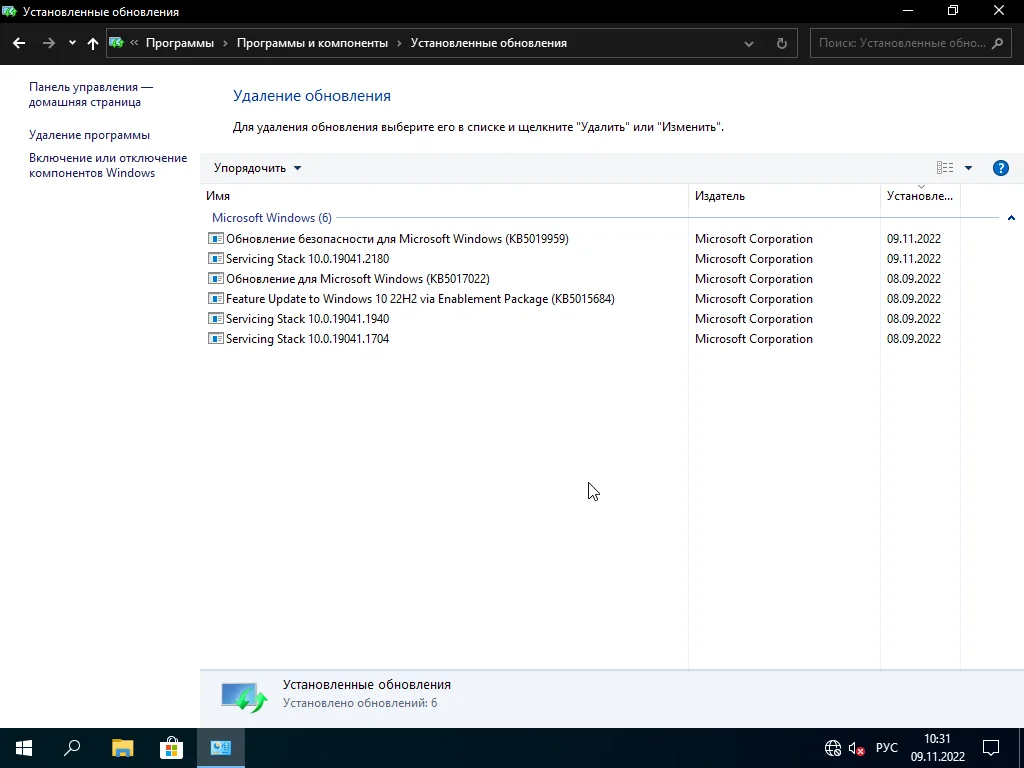Select the Программы и компоненты breadcrumb
This screenshot has width=1024, height=768.
[312, 43]
